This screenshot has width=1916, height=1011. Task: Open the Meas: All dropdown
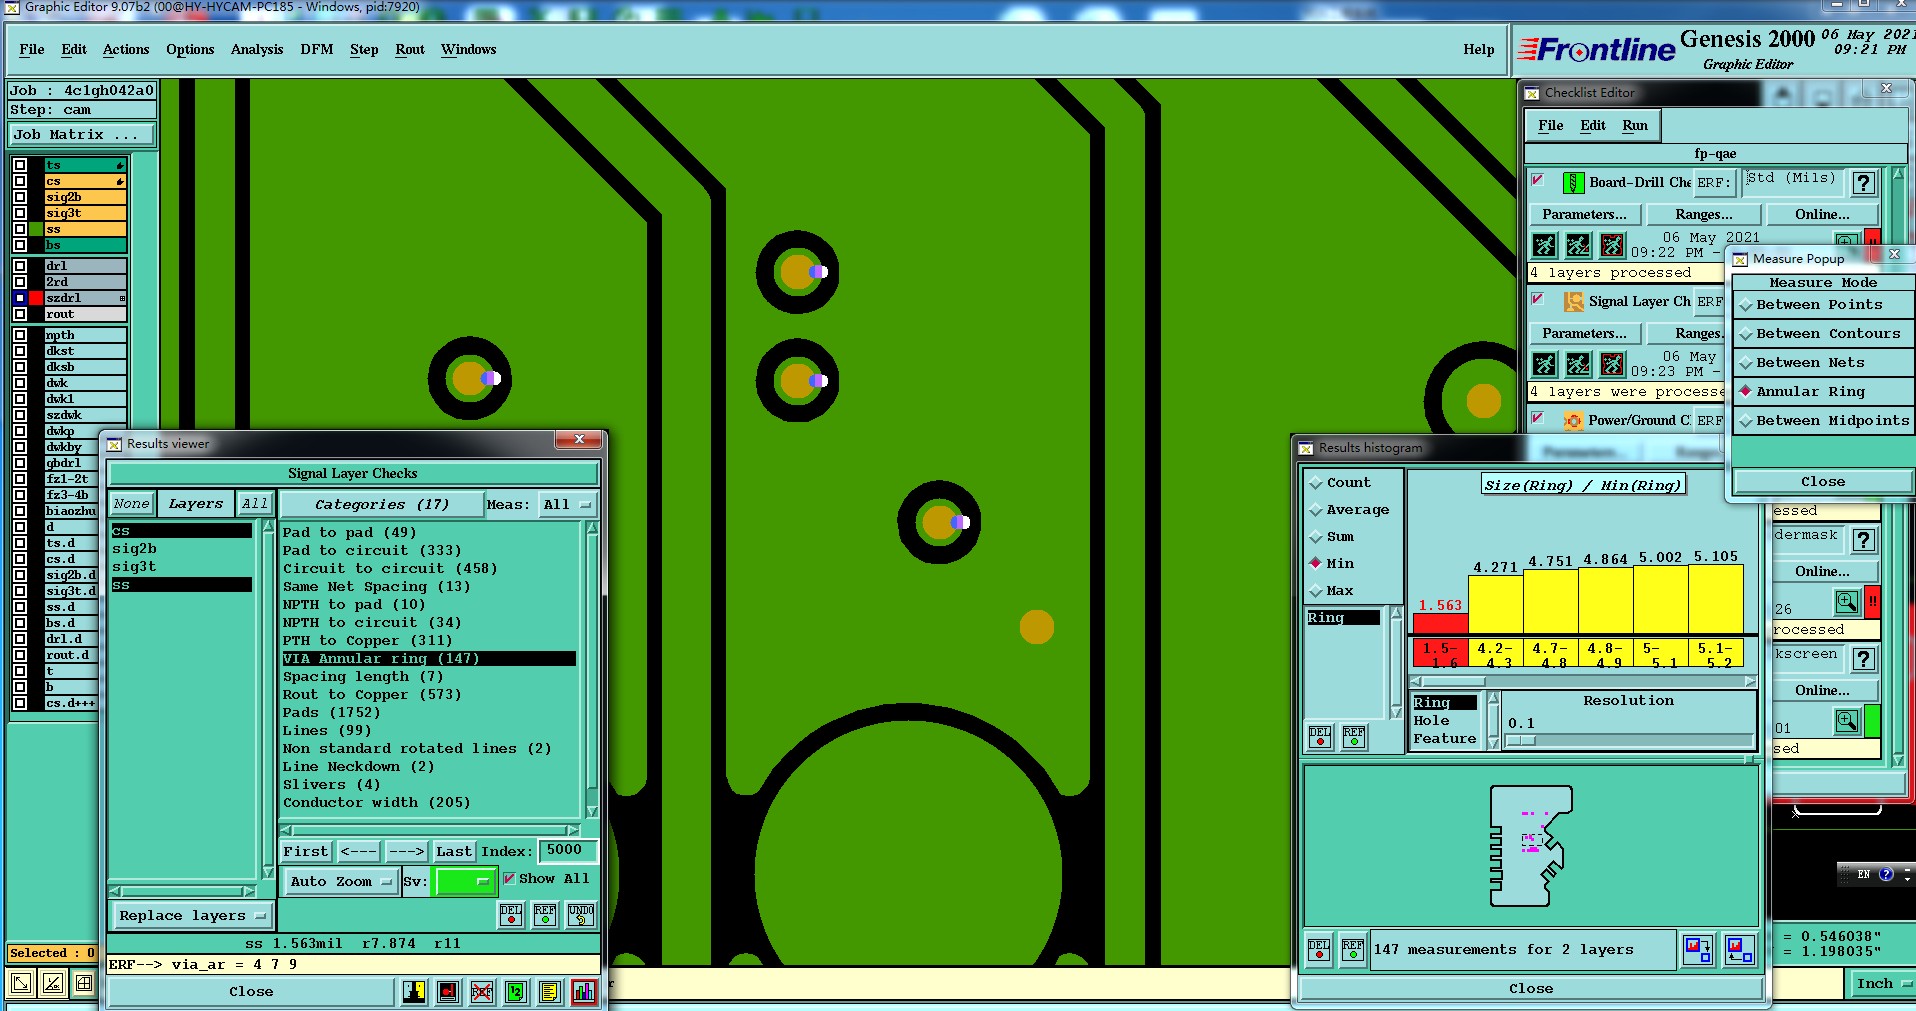(x=567, y=505)
